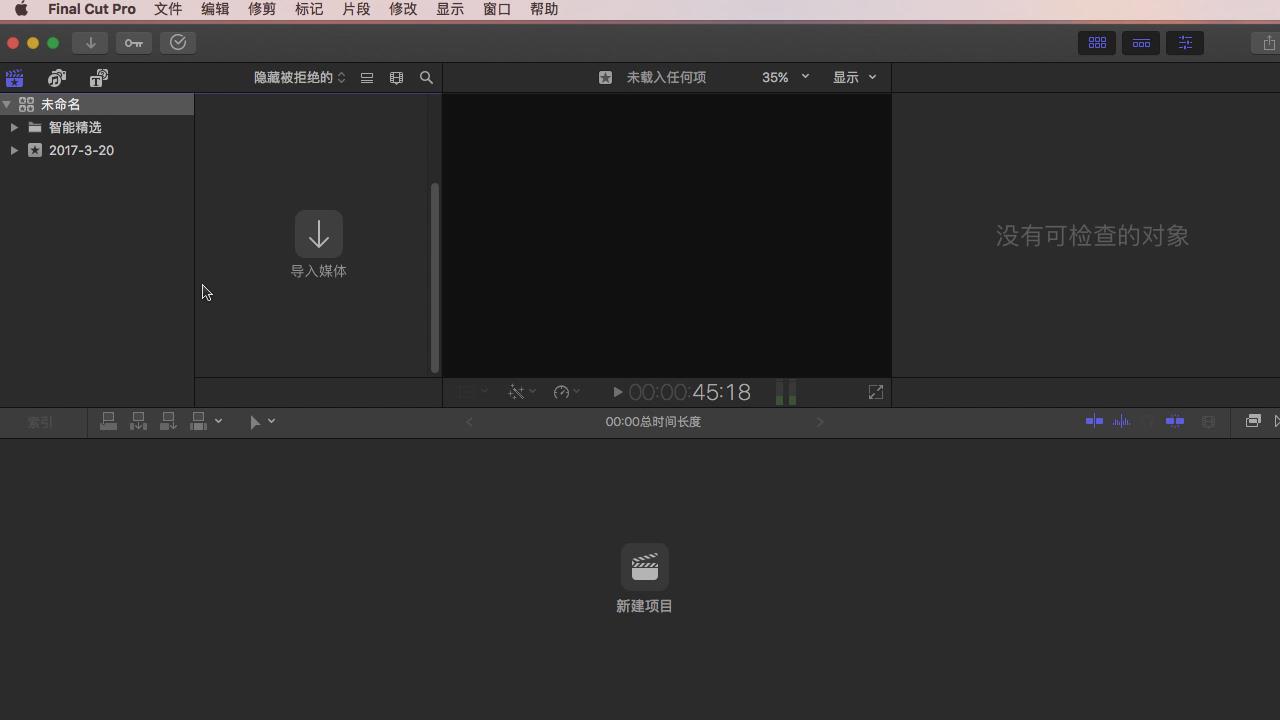Viewport: 1280px width, 720px height.
Task: Open the 修改 menu
Action: [403, 9]
